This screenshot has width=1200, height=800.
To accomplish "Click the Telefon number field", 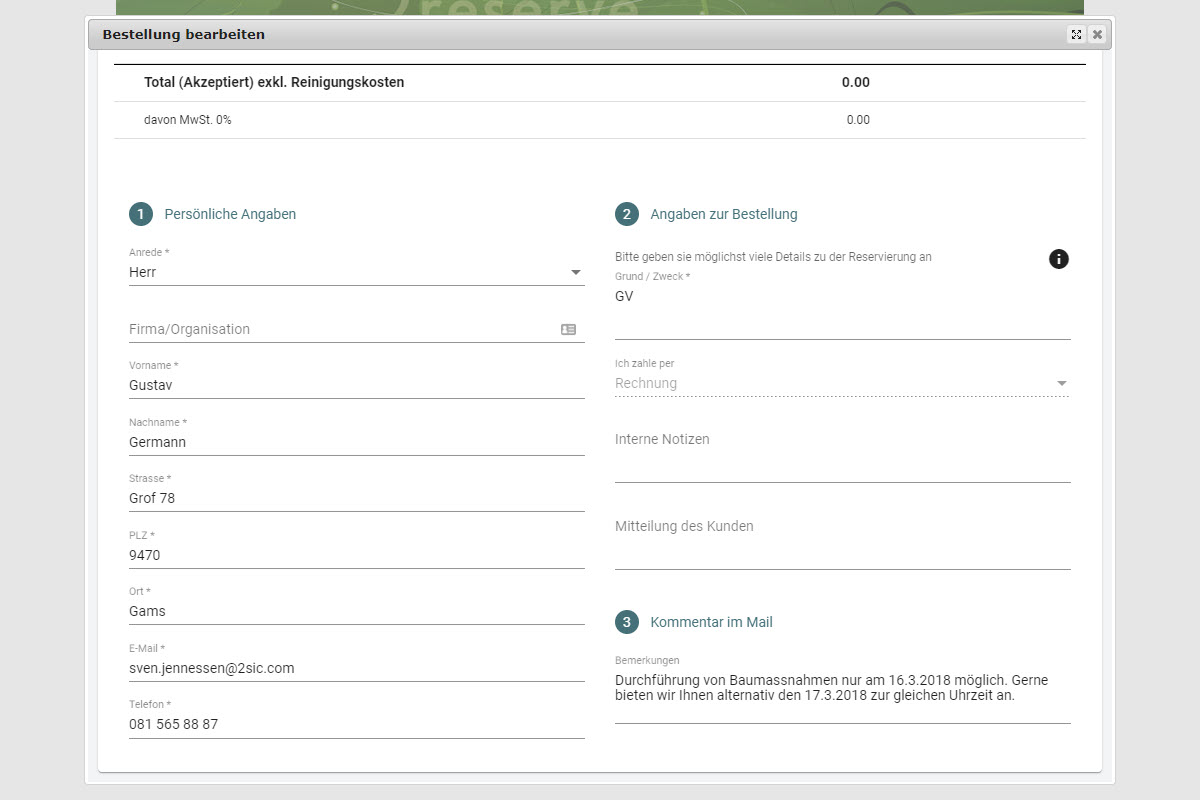I will point(356,724).
